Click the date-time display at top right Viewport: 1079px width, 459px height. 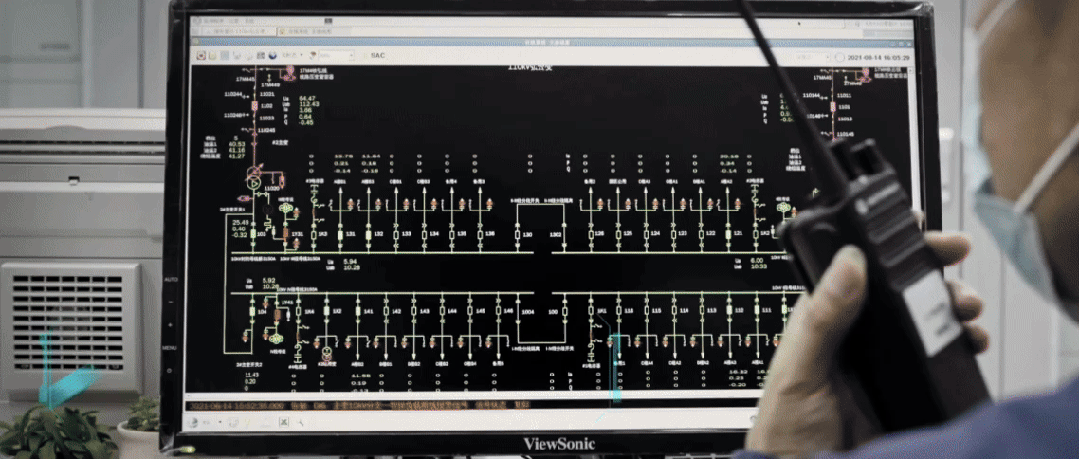coord(878,58)
